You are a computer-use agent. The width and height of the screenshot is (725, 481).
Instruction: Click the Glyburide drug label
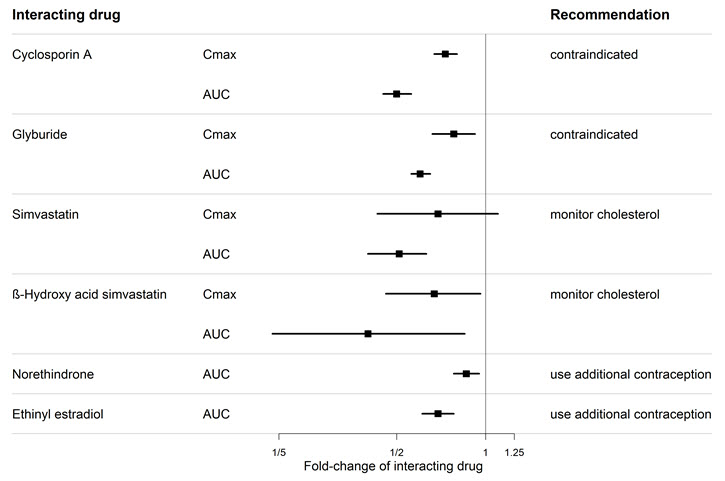(x=39, y=134)
